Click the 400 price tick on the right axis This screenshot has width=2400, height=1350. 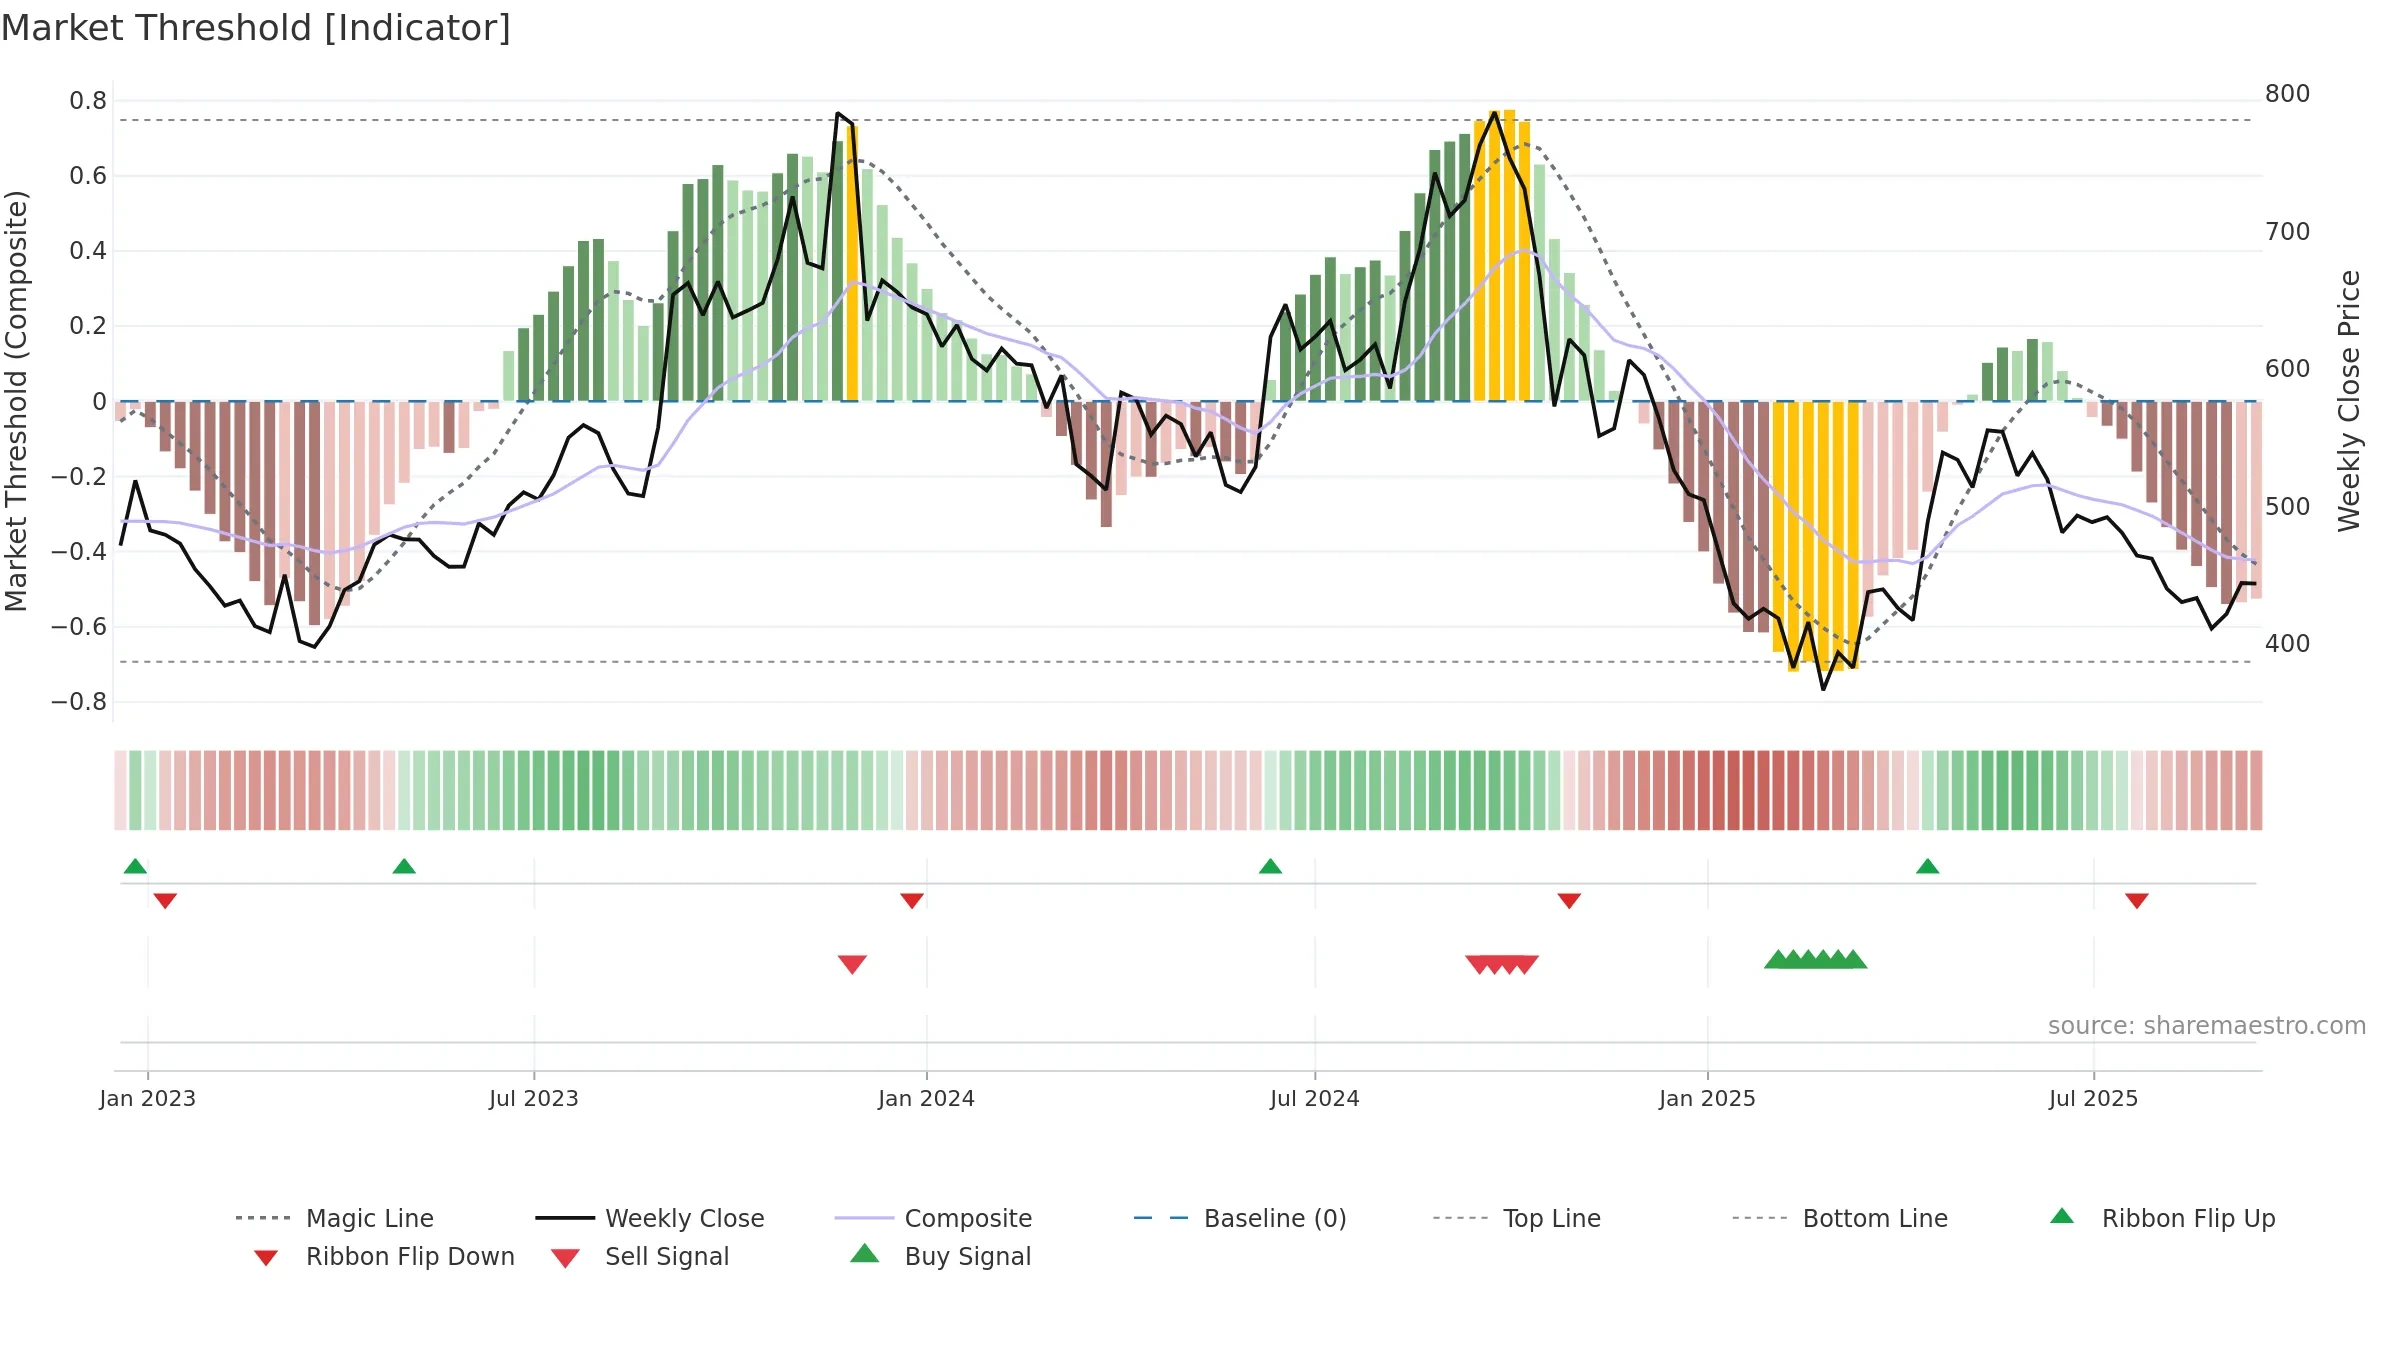2288,644
